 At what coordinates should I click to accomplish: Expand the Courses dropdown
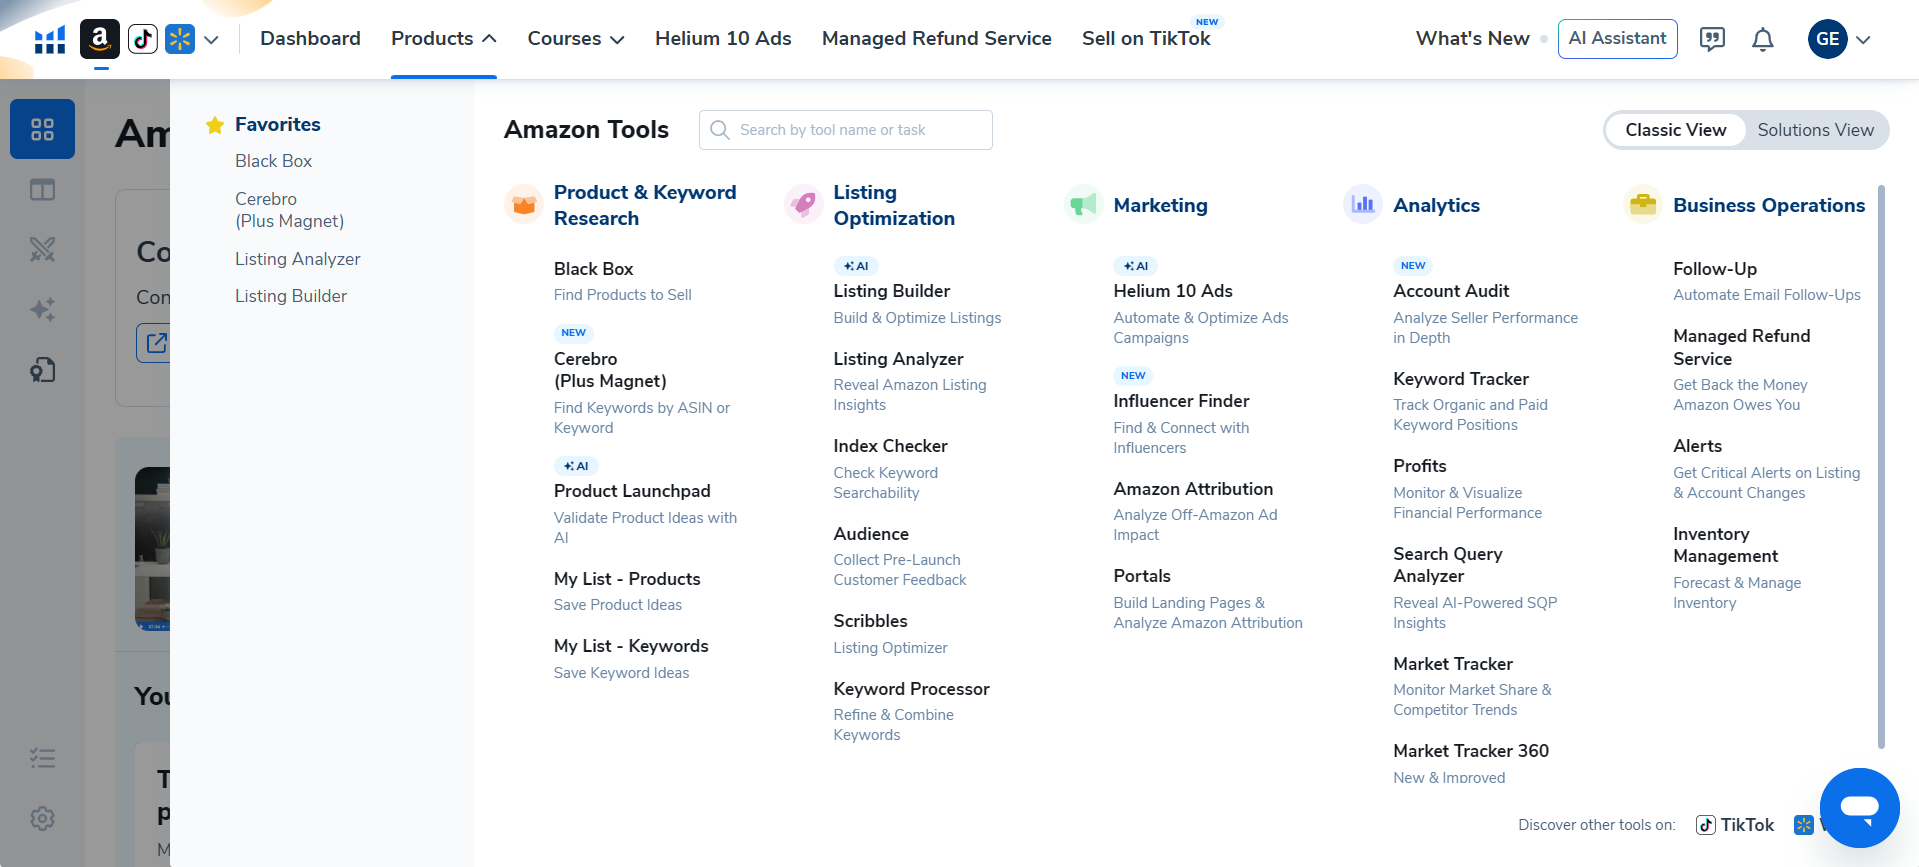click(x=576, y=38)
